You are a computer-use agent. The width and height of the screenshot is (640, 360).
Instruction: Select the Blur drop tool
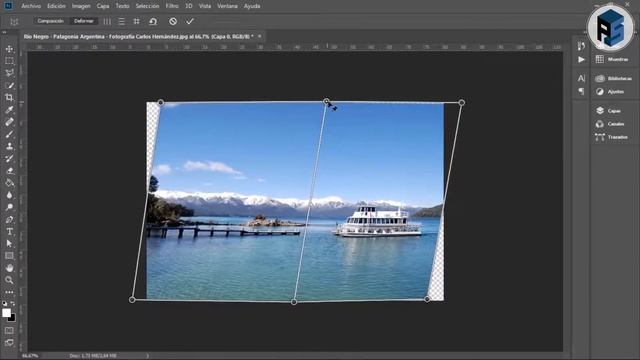(x=9, y=195)
